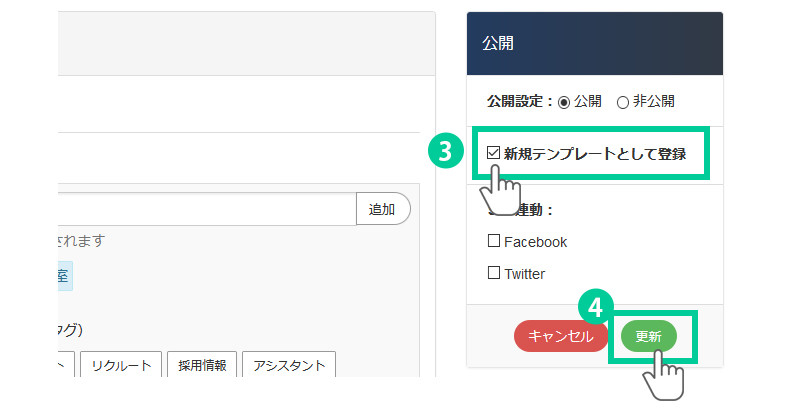The width and height of the screenshot is (800, 414).
Task: Click the hand pointer icon below 更新 button
Action: (x=661, y=378)
